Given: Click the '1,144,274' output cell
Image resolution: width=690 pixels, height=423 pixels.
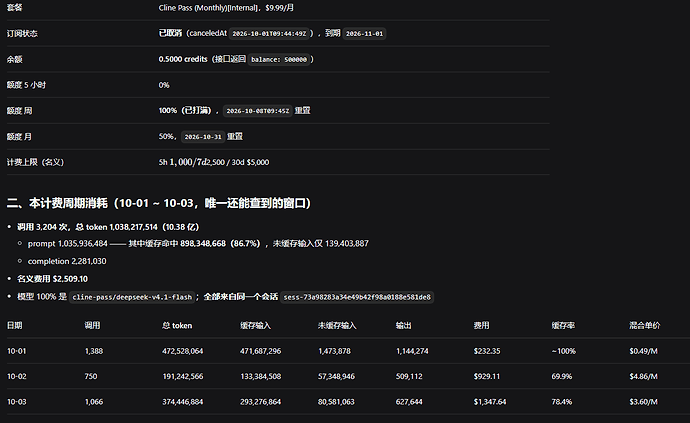Looking at the screenshot, I should (x=412, y=351).
